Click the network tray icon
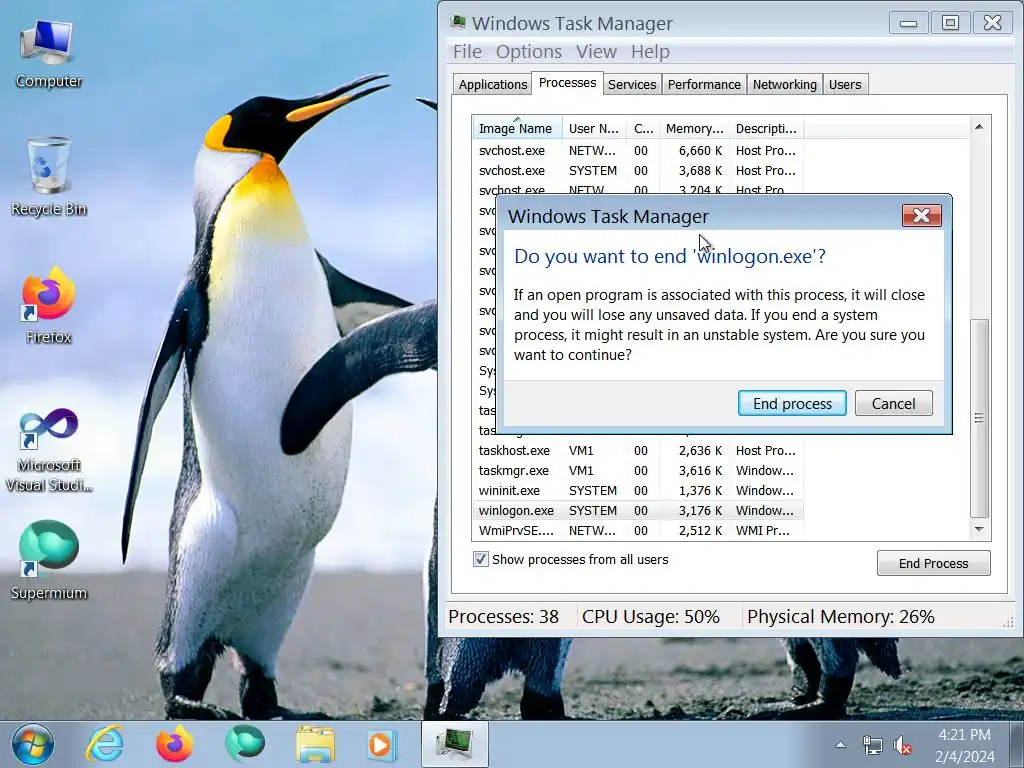Screen dimensions: 1024x768 [x=872, y=744]
